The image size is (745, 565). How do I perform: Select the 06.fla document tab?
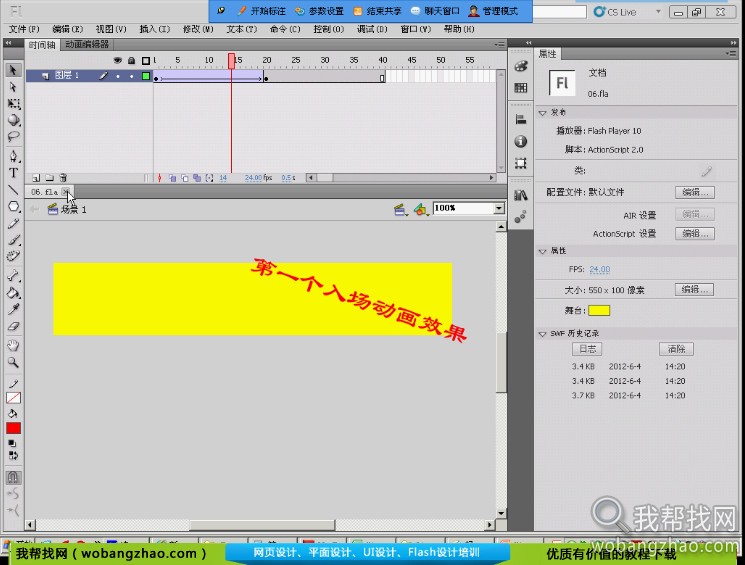point(44,192)
